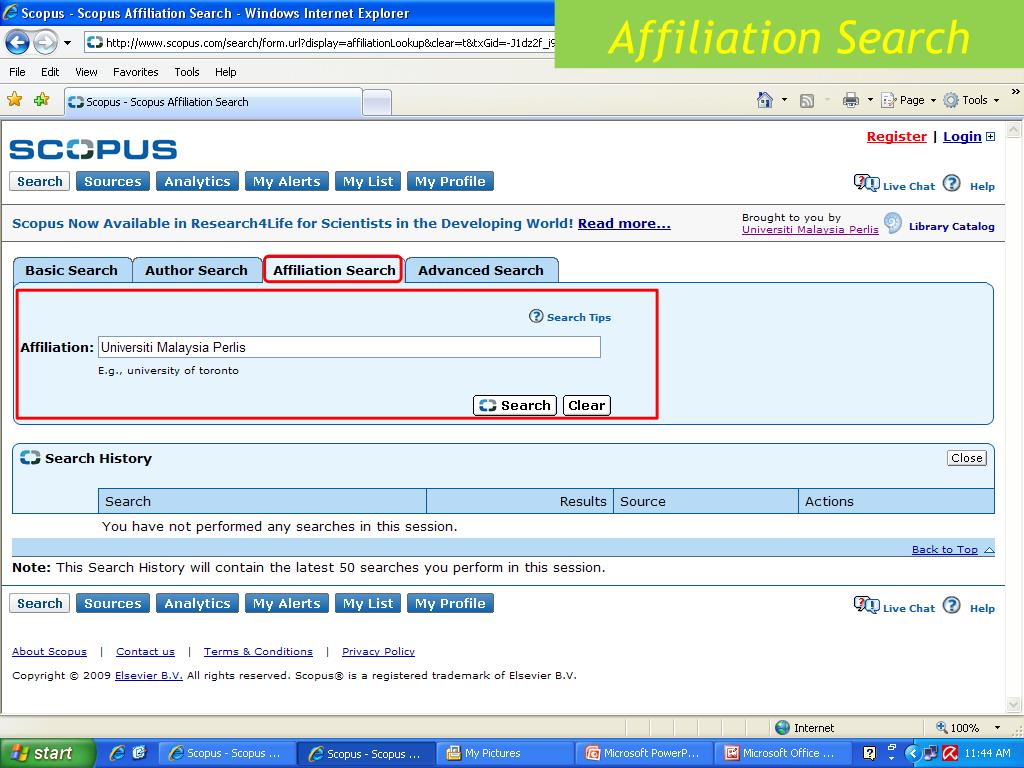1024x768 pixels.
Task: Click the address bar URL field
Action: [x=320, y=43]
